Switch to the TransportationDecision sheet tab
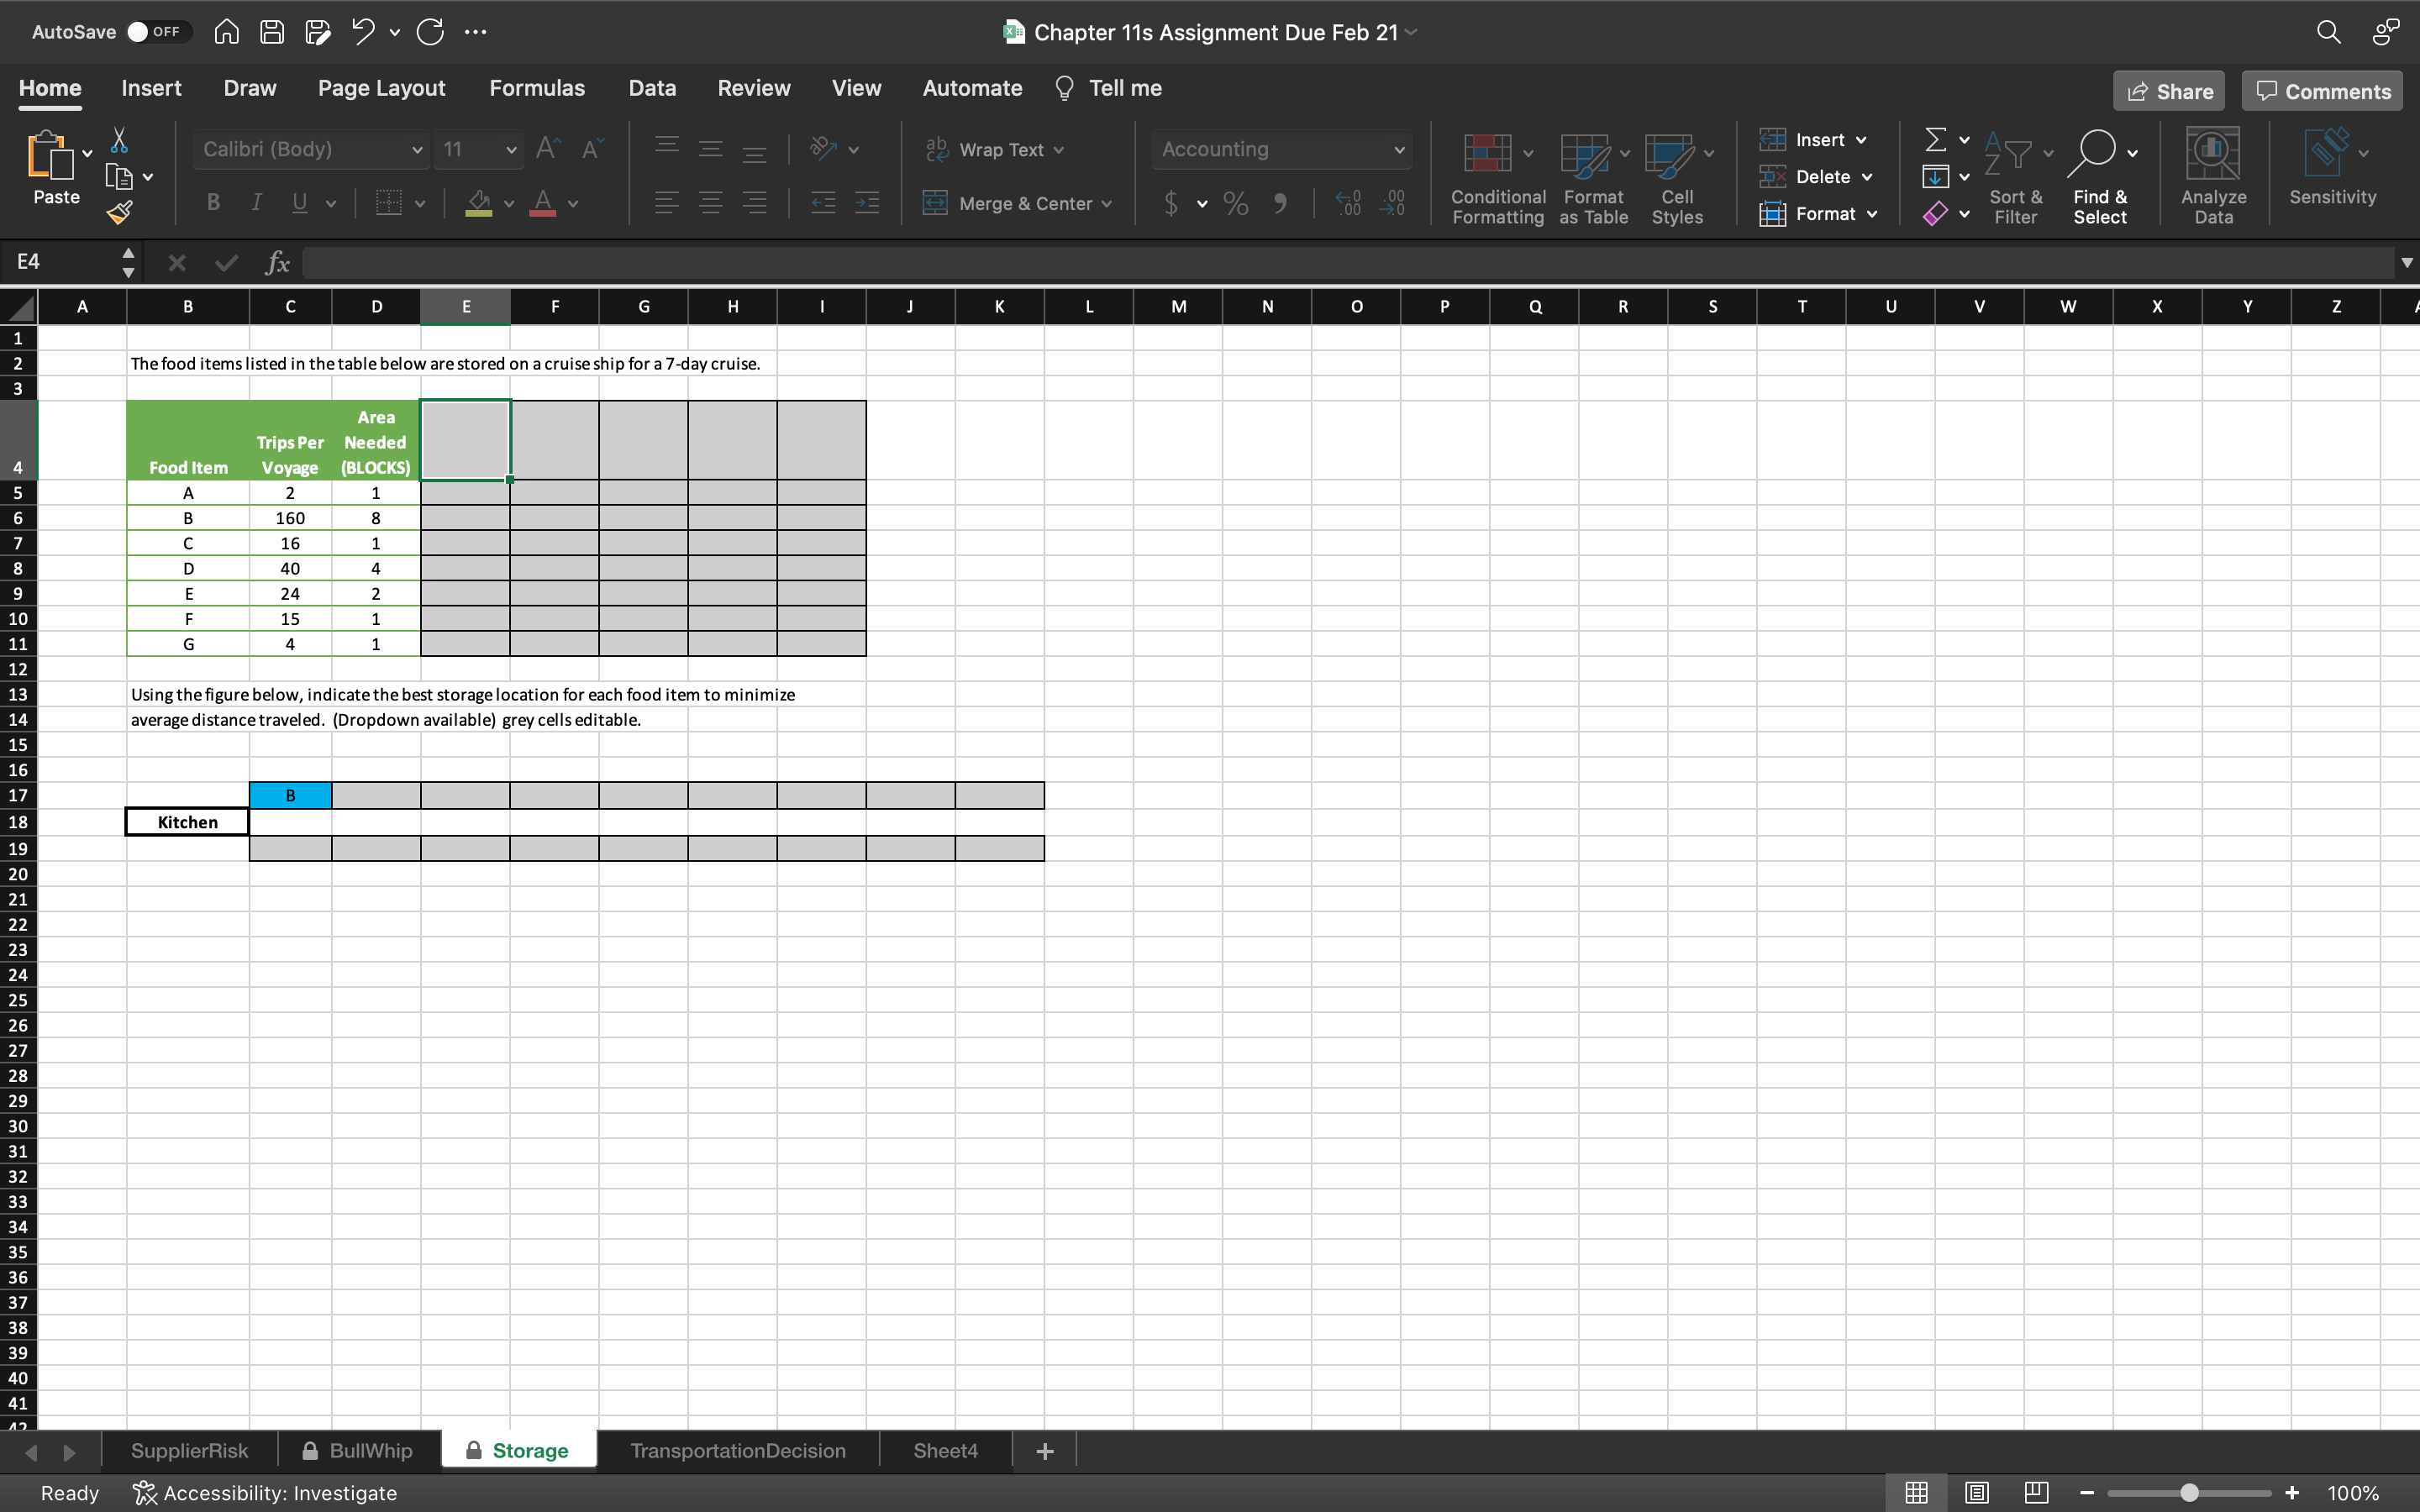2420x1512 pixels. coord(737,1450)
